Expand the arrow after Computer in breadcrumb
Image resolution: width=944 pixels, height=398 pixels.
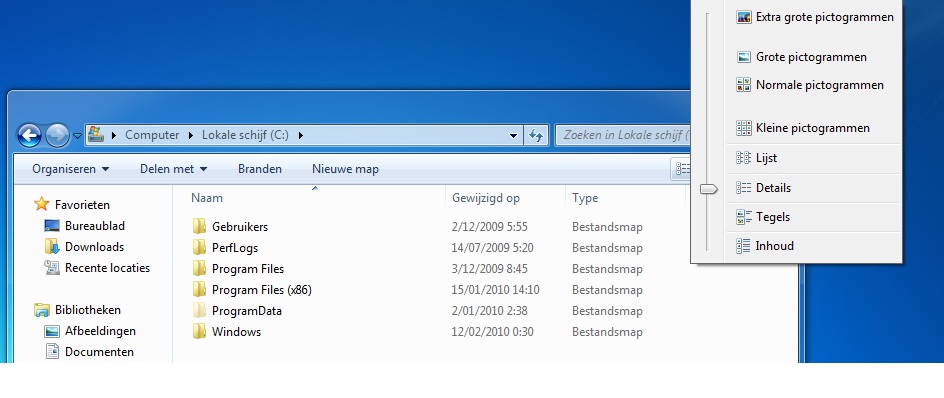(191, 135)
